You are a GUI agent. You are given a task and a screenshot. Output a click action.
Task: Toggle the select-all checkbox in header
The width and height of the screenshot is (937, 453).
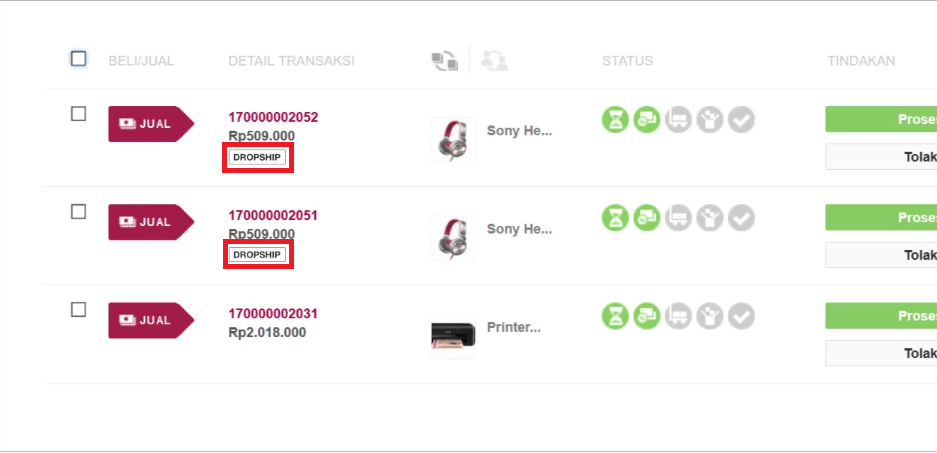pyautogui.click(x=78, y=59)
